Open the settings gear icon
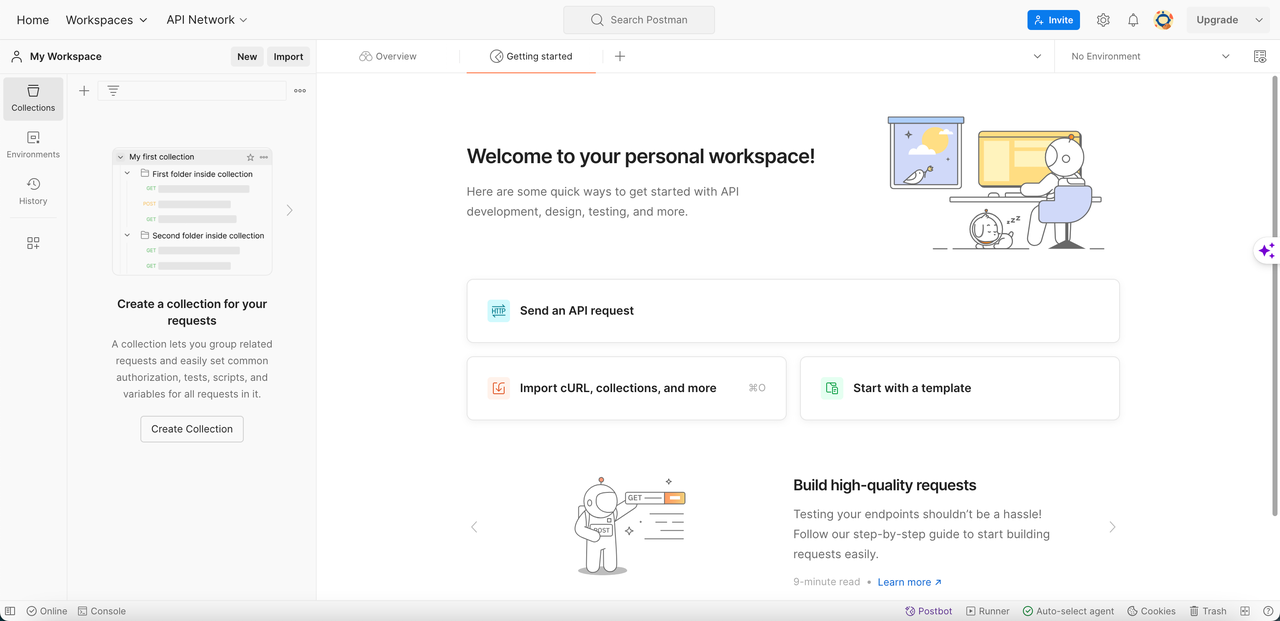Image resolution: width=1280 pixels, height=621 pixels. 1103,20
